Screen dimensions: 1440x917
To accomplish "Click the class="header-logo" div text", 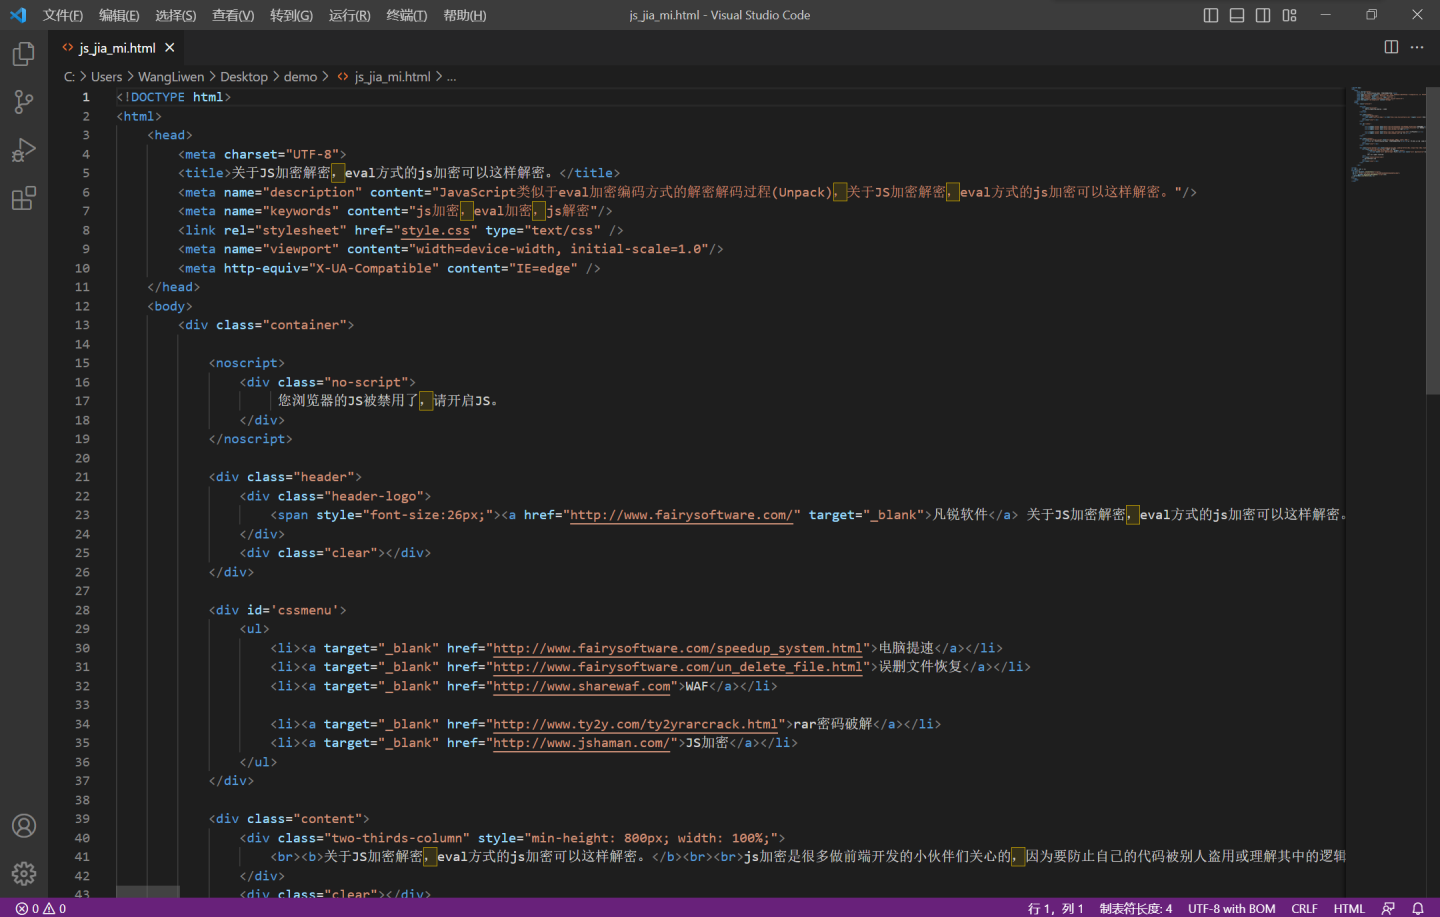I will (351, 496).
